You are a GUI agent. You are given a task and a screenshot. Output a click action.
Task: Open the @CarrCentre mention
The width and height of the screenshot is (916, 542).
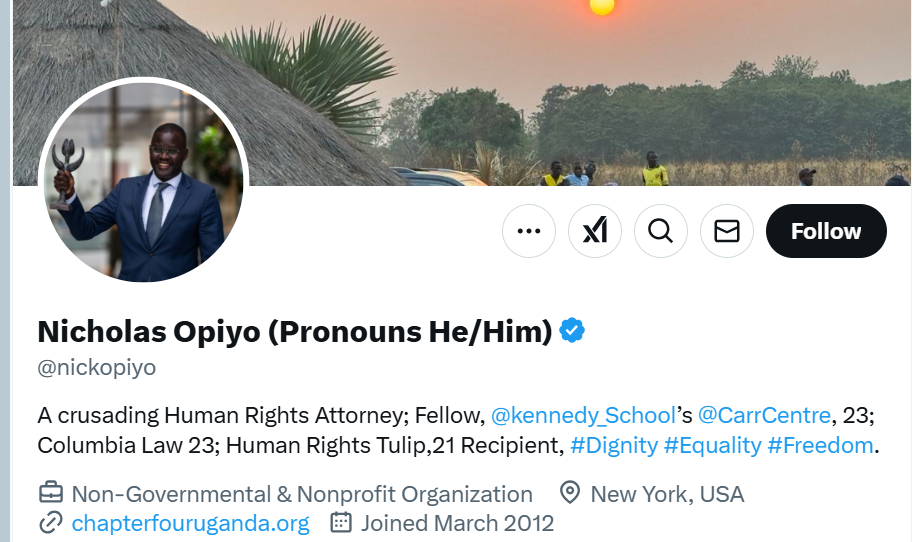click(x=764, y=414)
